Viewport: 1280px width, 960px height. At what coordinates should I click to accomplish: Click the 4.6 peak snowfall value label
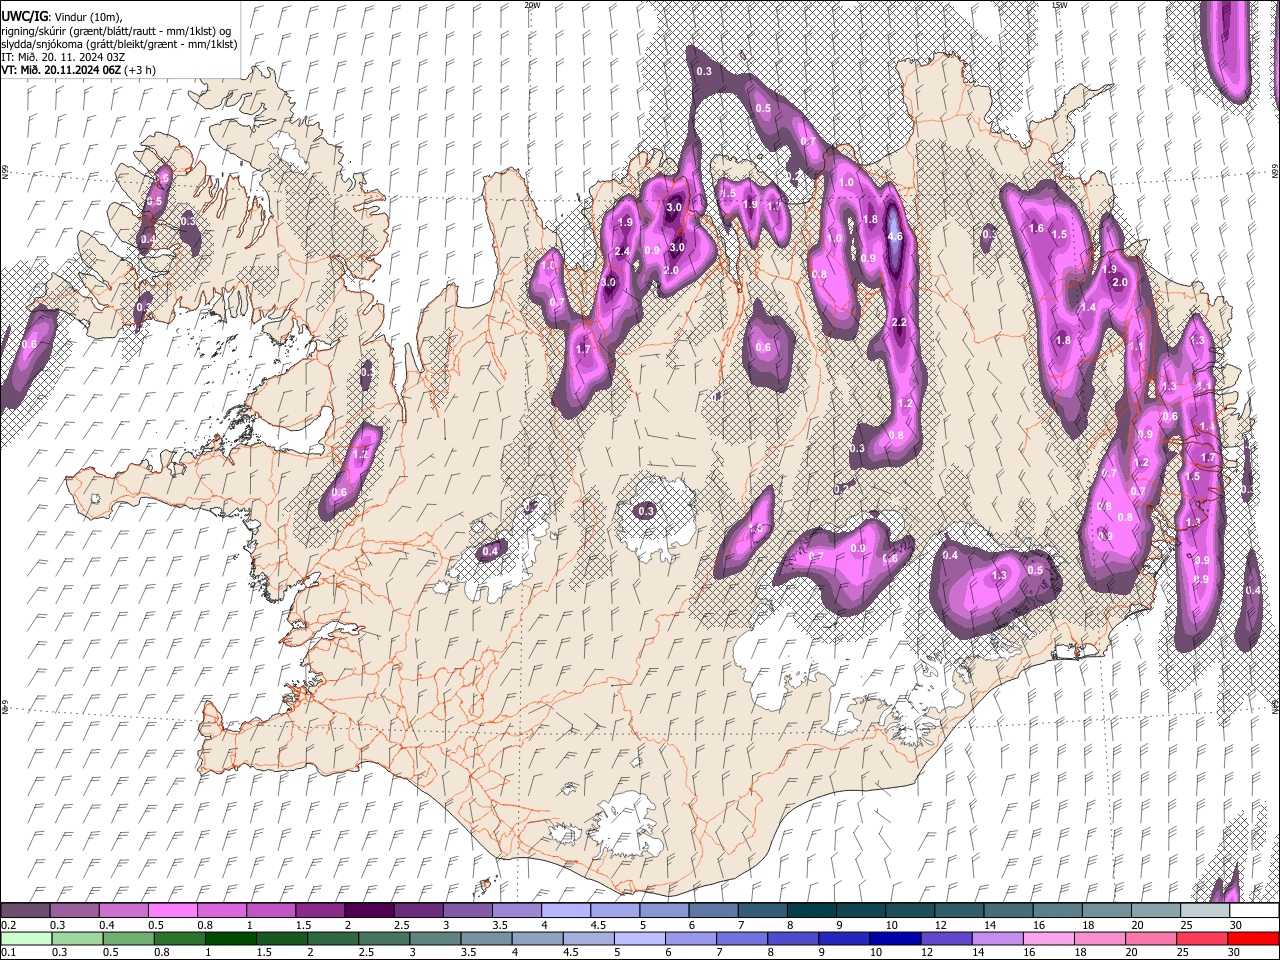click(x=895, y=237)
